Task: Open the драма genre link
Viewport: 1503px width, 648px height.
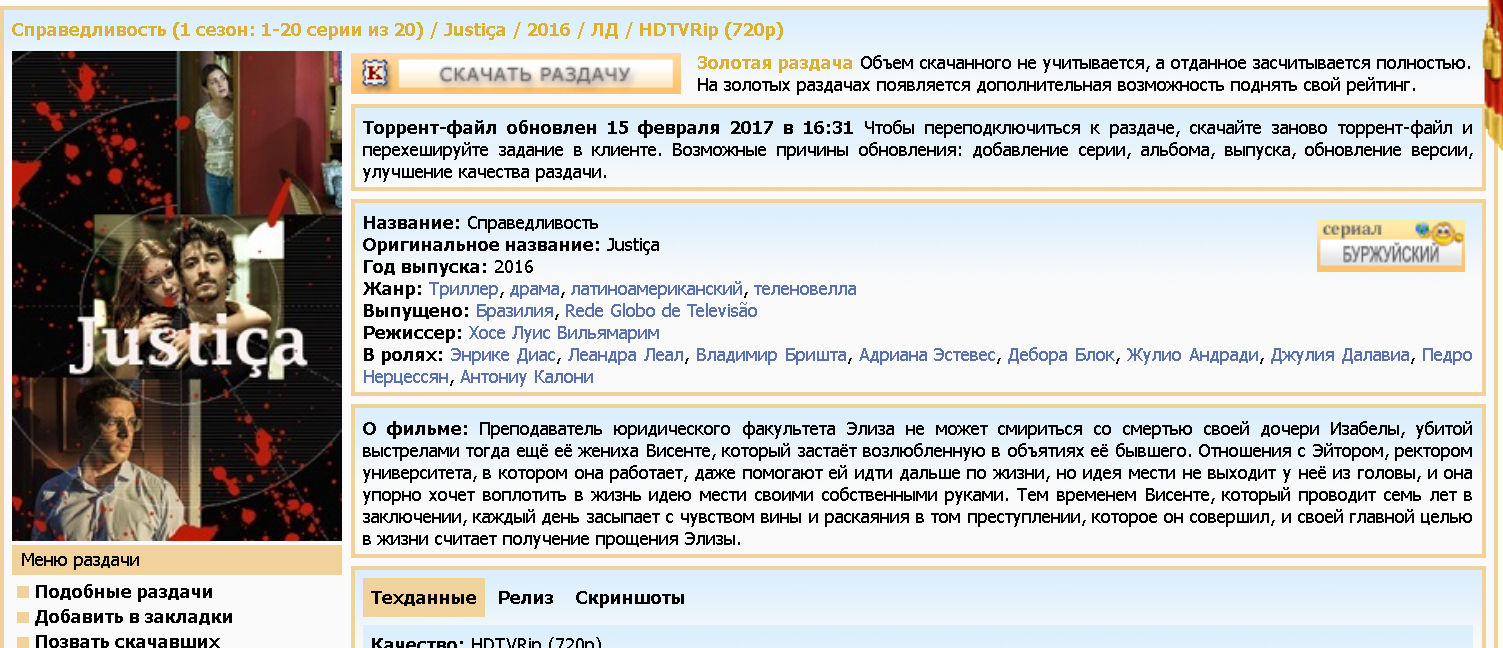Action: click(x=535, y=289)
